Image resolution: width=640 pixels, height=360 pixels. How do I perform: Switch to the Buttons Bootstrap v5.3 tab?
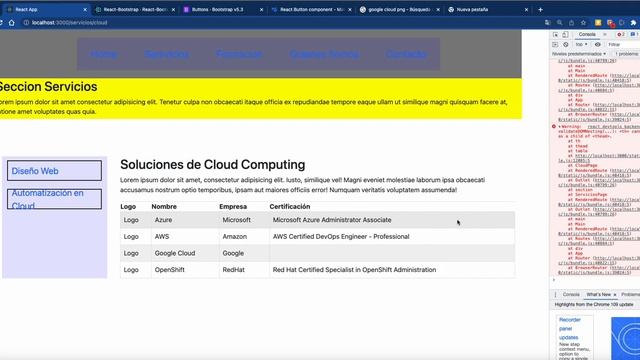pyautogui.click(x=223, y=9)
